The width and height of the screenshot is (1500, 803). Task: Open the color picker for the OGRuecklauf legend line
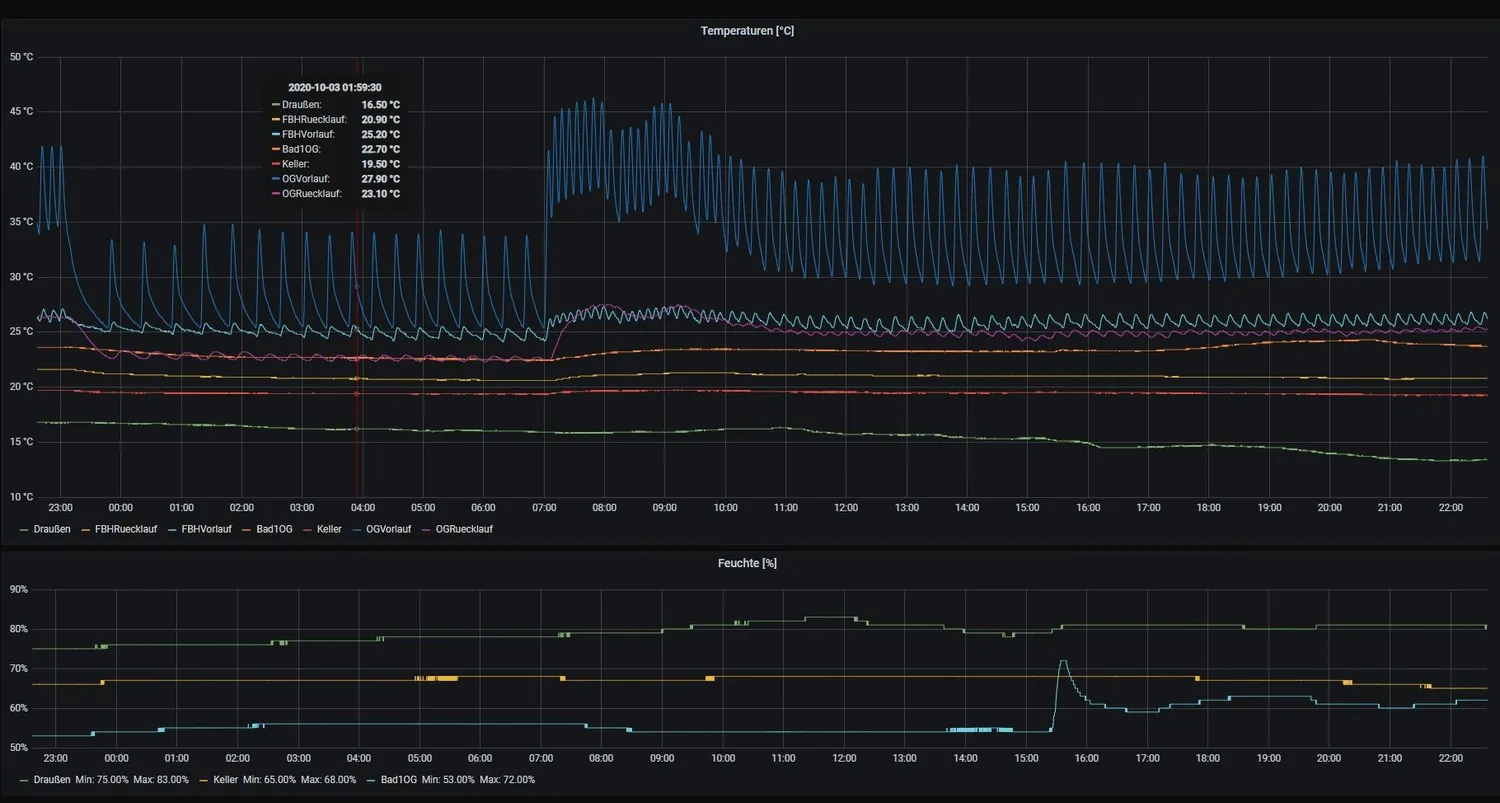(428, 529)
